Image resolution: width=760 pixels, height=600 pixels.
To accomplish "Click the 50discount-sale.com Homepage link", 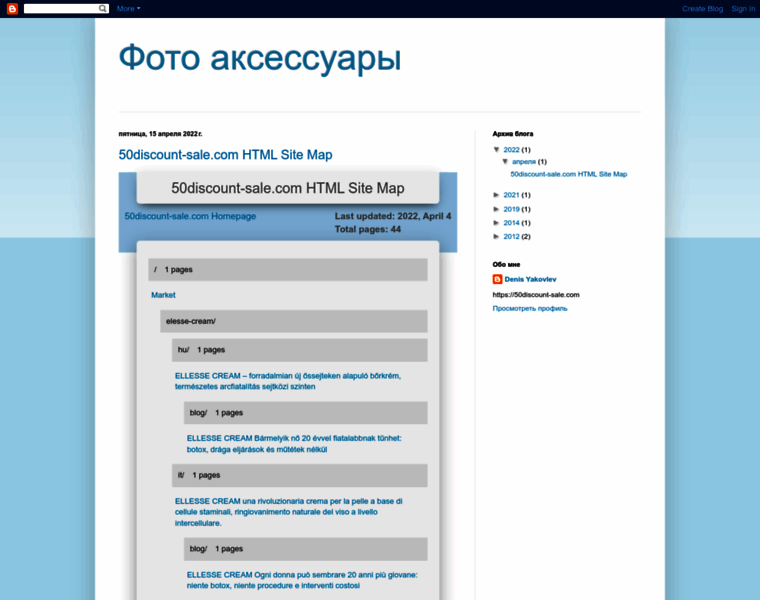I will coord(190,216).
